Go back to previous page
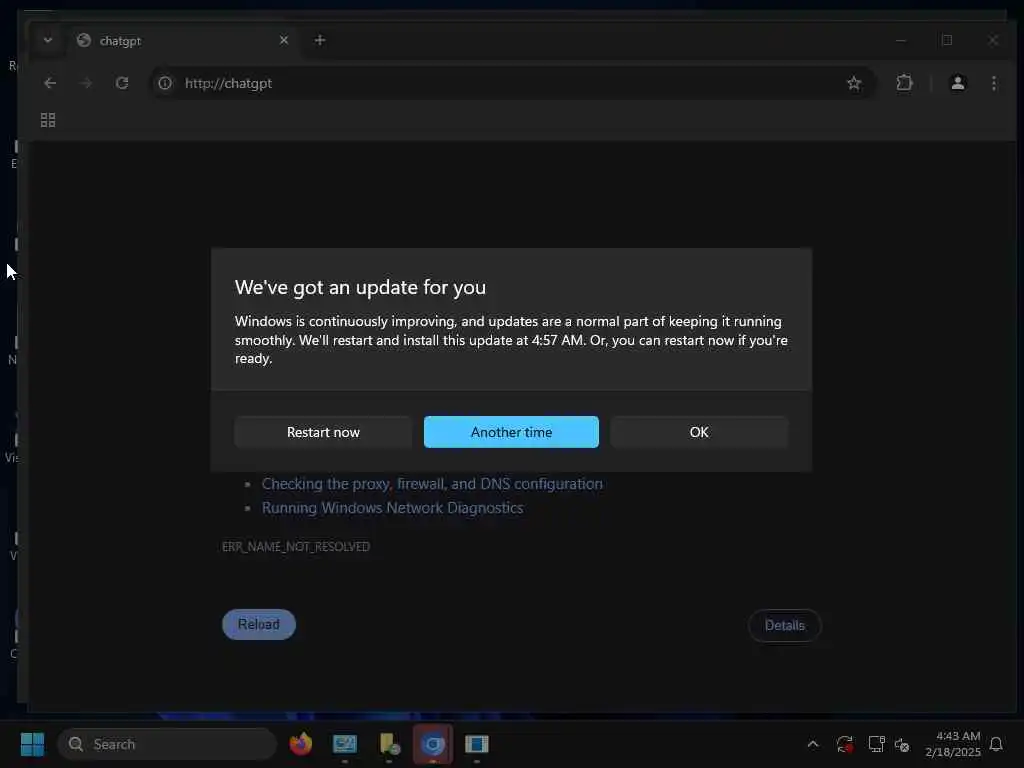This screenshot has height=768, width=1024. [x=50, y=83]
